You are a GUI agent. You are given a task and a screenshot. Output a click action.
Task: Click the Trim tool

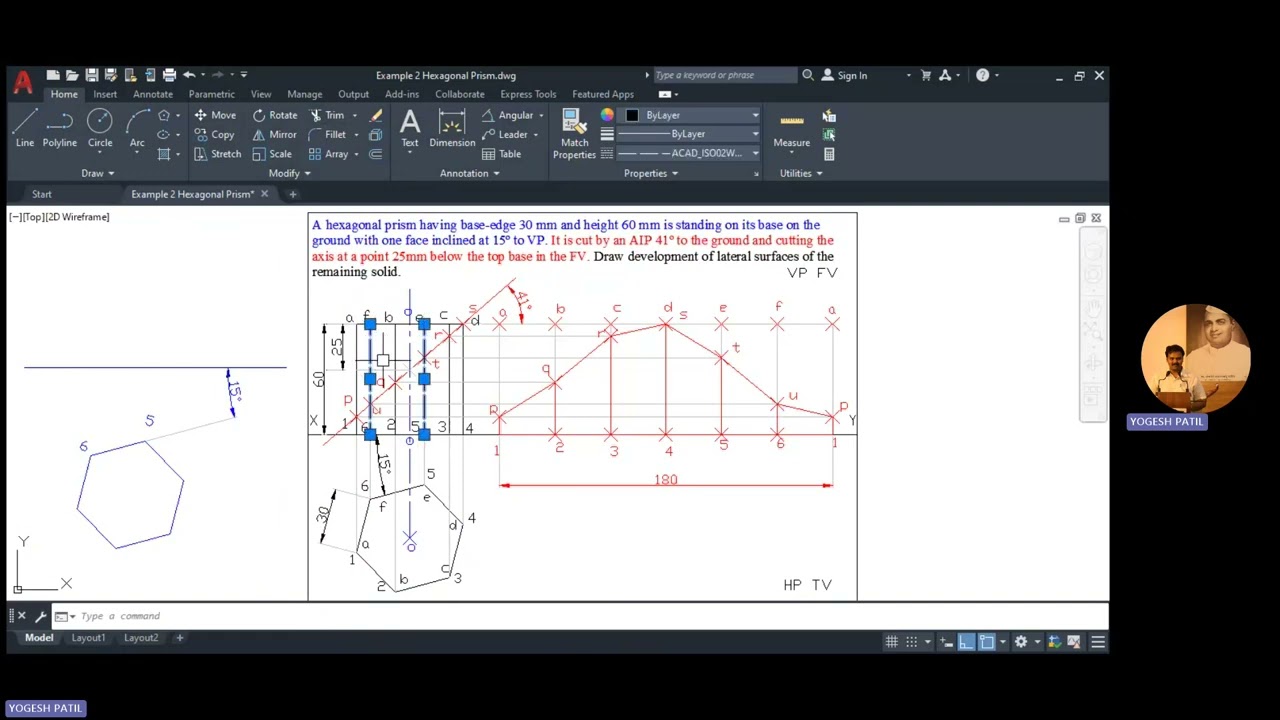click(x=327, y=115)
